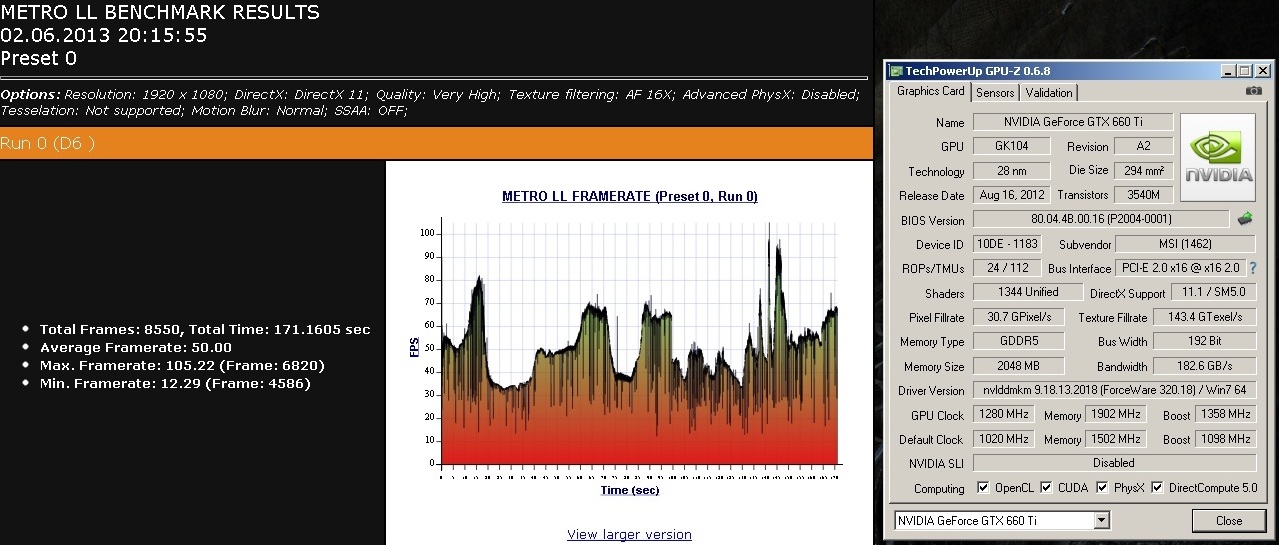Screen dimensions: 1279x545
Task: Click the save BIOS chip icon
Action: point(1245,219)
